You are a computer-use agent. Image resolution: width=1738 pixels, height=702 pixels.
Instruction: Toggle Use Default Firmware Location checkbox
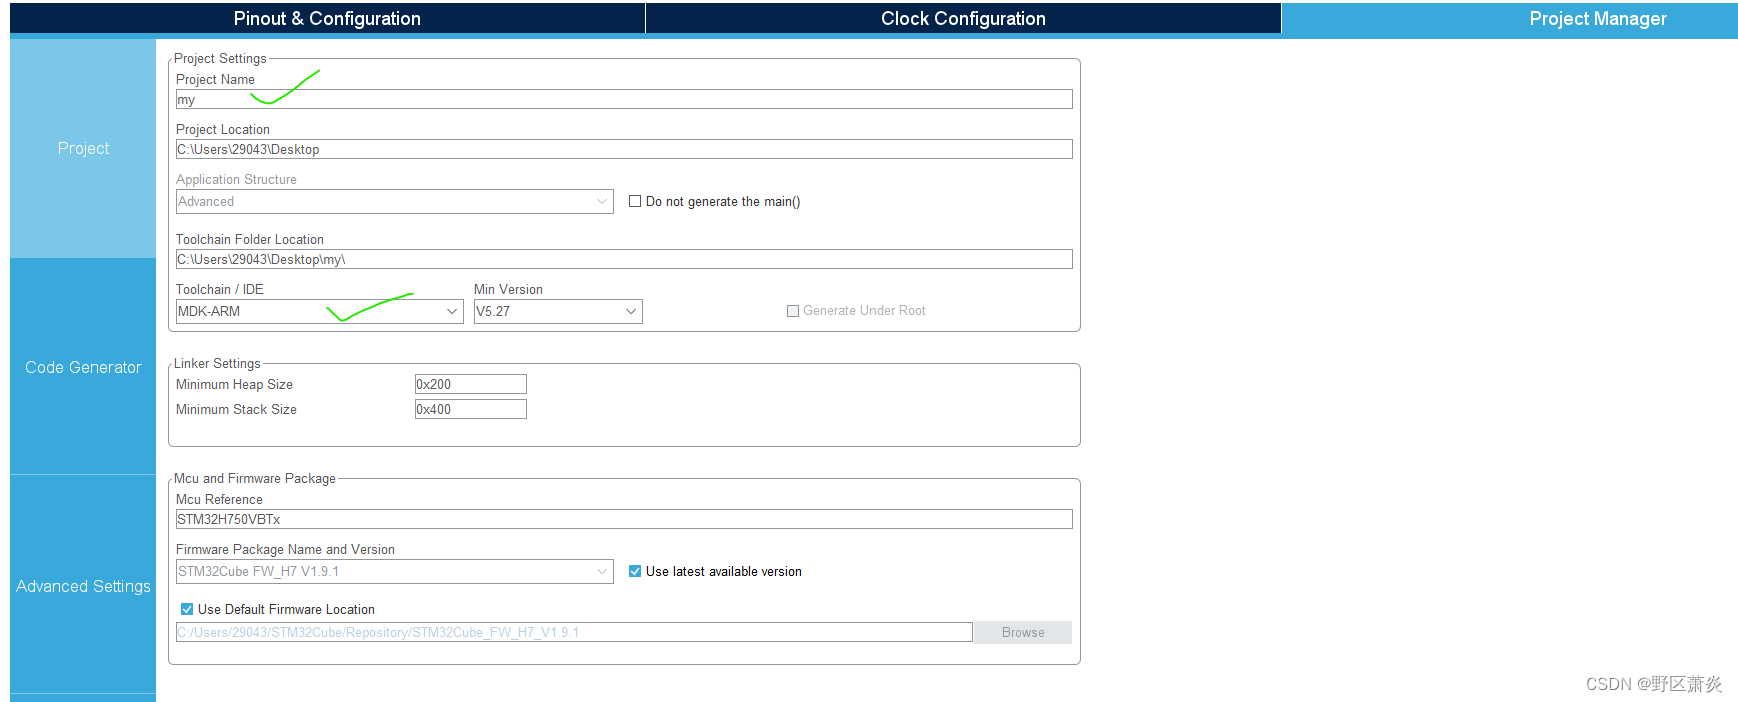187,609
